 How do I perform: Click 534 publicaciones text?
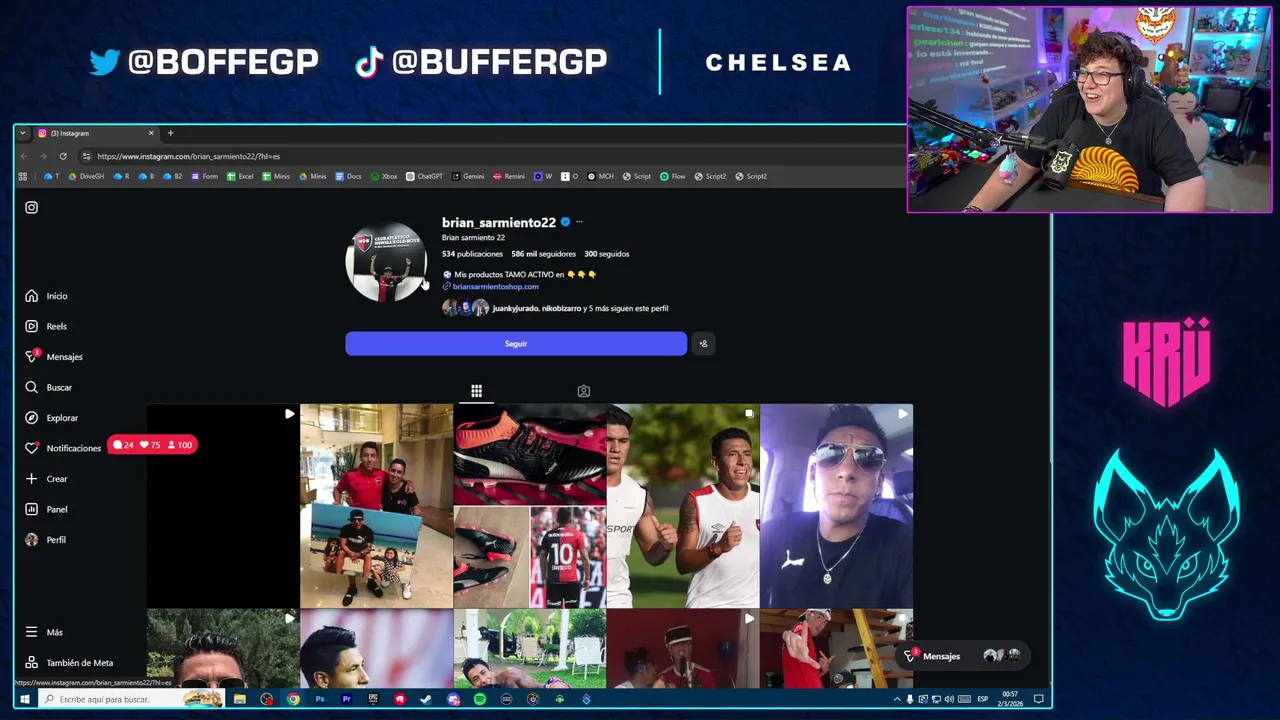(472, 254)
